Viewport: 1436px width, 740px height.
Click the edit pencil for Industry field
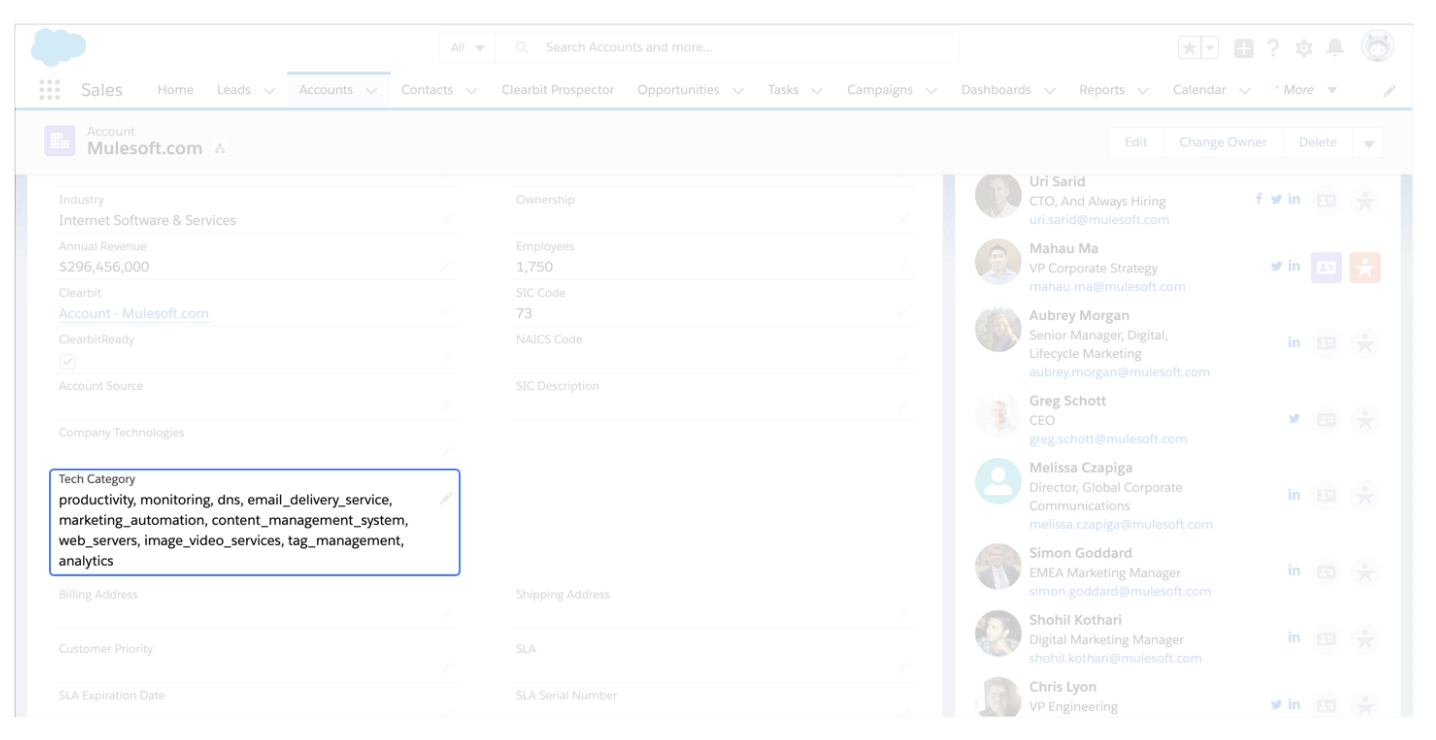point(446,217)
